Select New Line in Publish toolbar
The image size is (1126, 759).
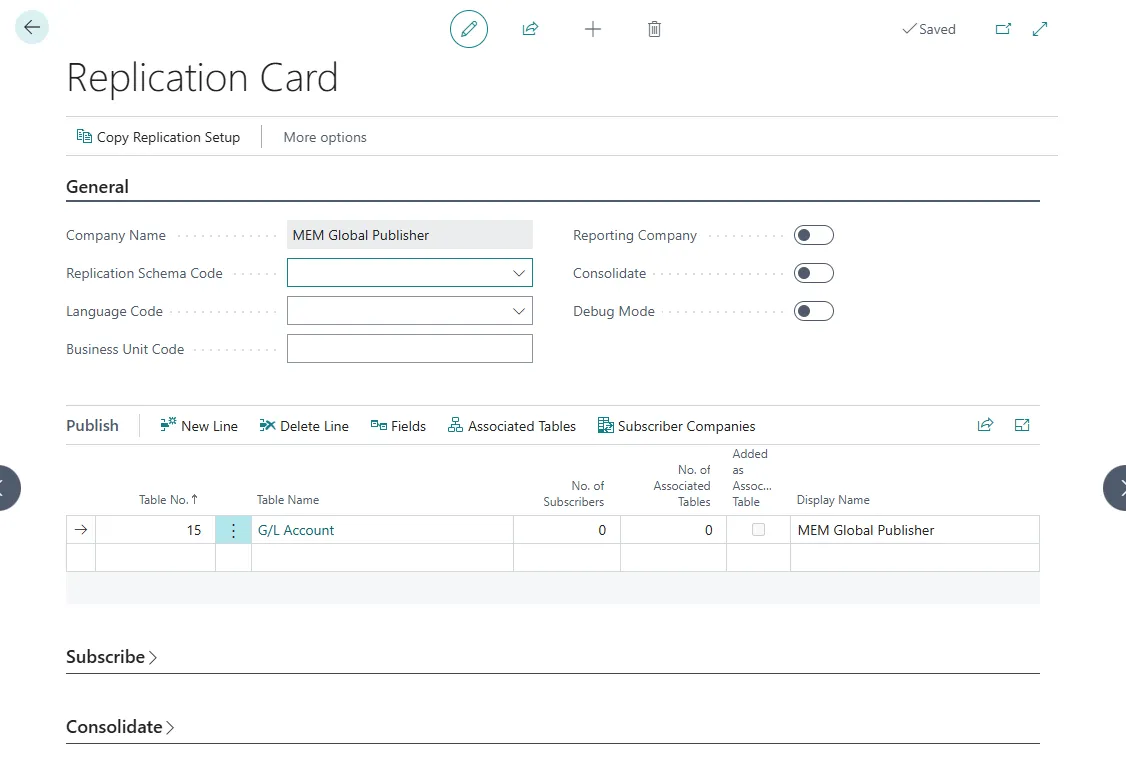click(198, 425)
